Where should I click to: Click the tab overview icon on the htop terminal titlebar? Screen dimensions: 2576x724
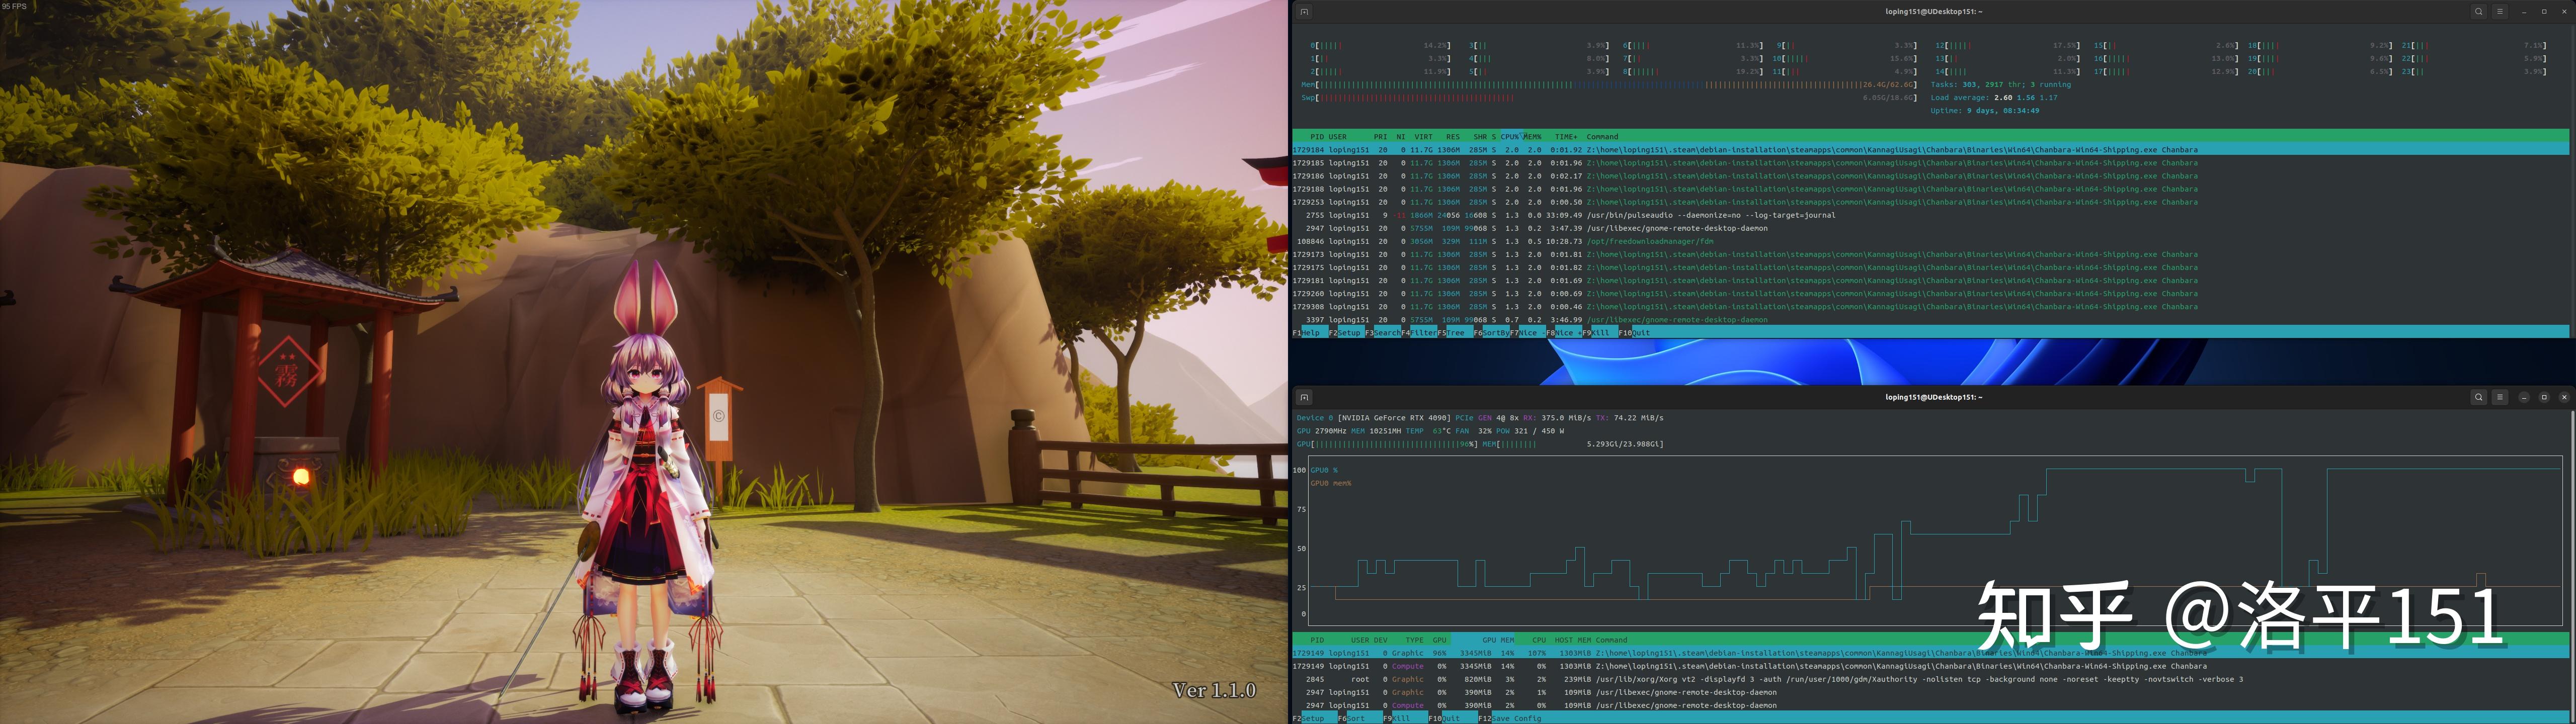(1304, 11)
